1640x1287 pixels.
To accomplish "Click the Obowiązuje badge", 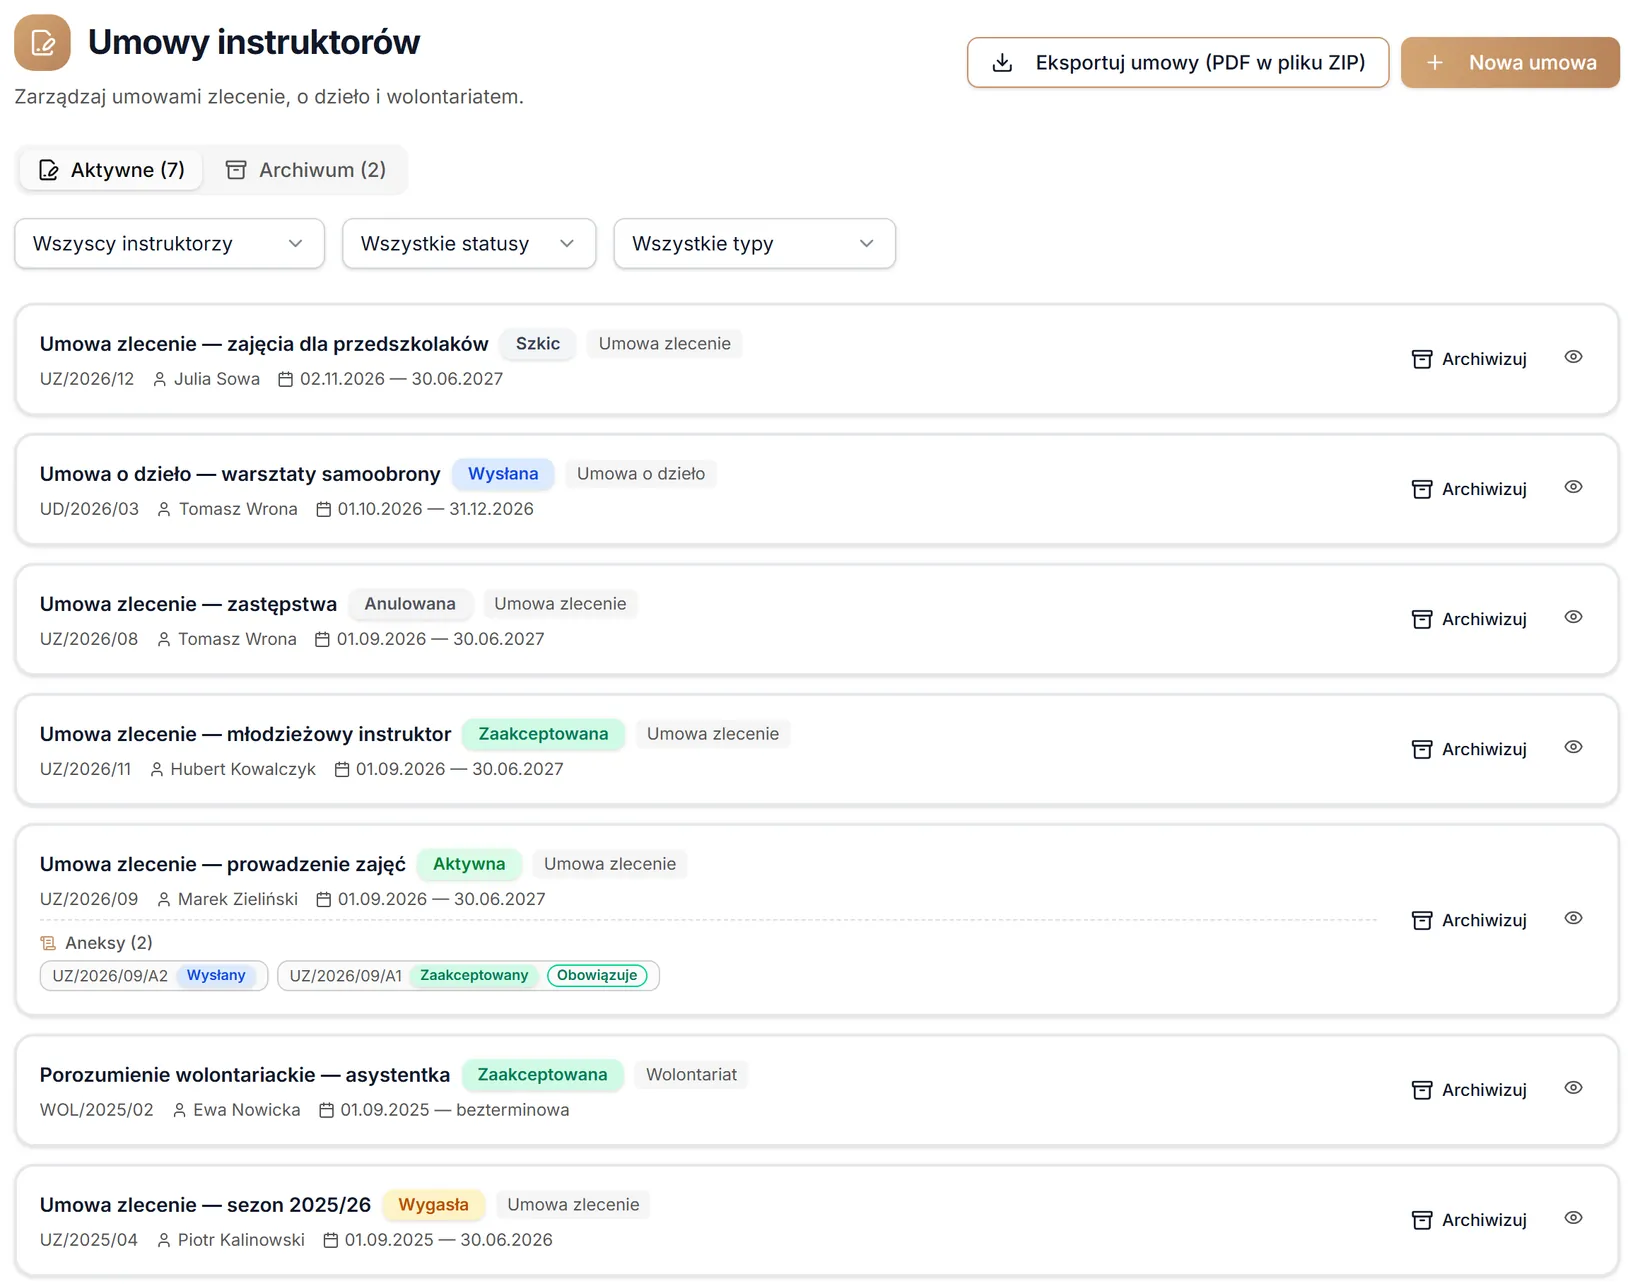I will (597, 976).
